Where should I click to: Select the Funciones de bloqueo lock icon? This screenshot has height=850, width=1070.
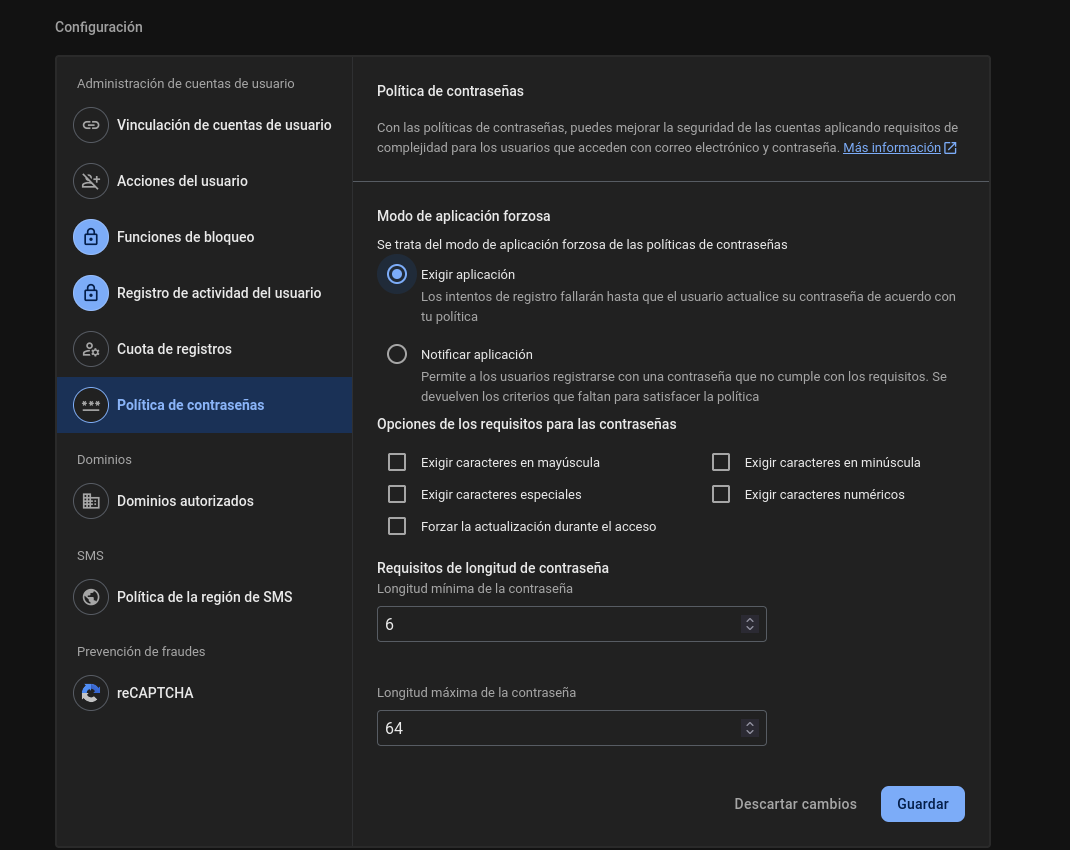tap(91, 237)
